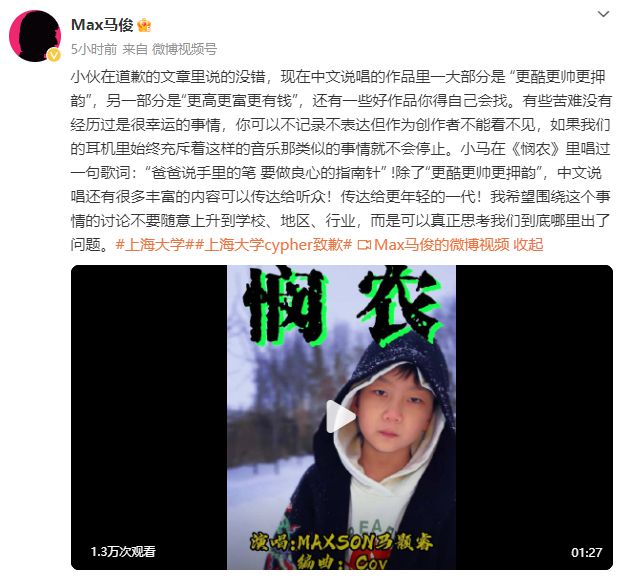Image resolution: width=631 pixels, height=583 pixels.
Task: Click the 1.3万次观看 view count
Action: [123, 552]
